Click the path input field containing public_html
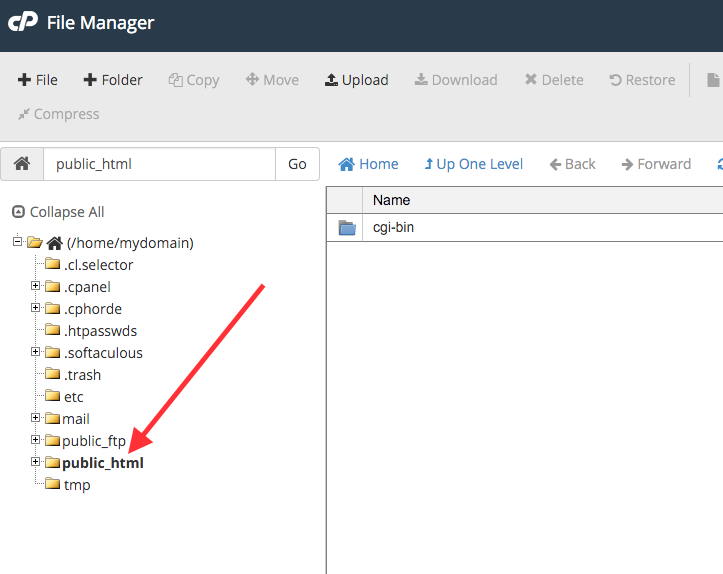723x574 pixels. coord(158,164)
